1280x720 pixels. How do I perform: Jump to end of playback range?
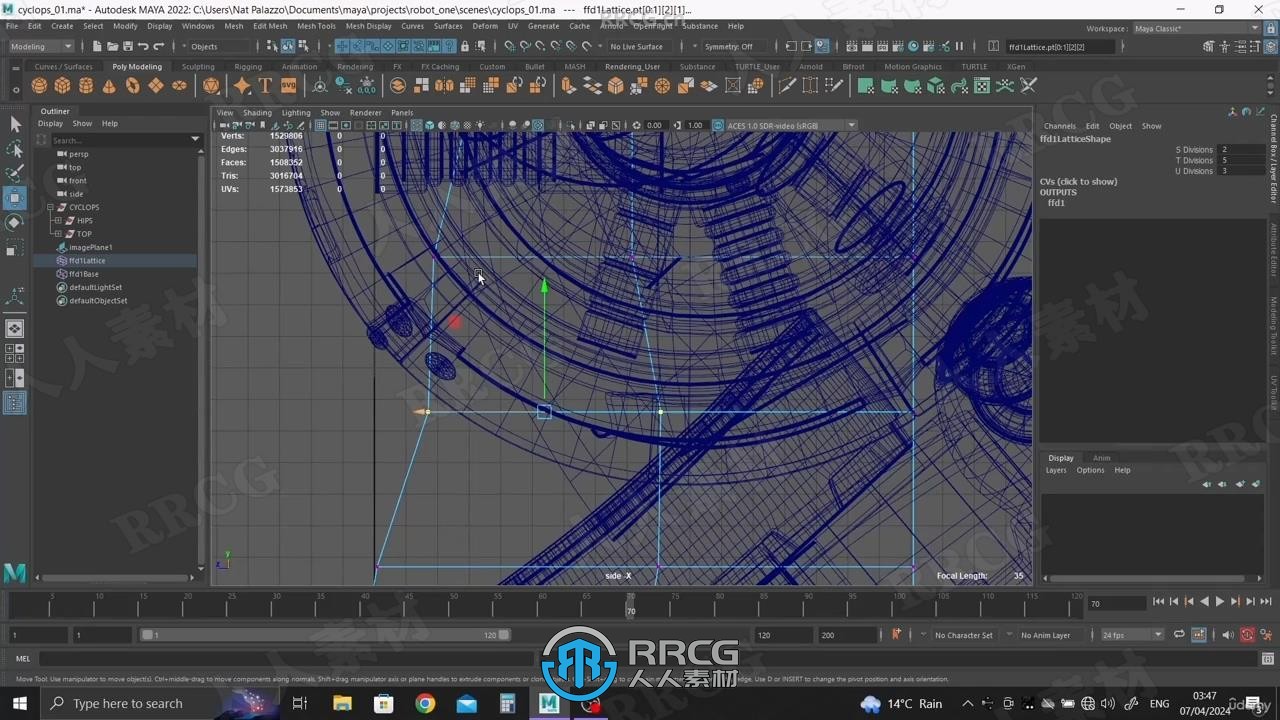(1266, 602)
